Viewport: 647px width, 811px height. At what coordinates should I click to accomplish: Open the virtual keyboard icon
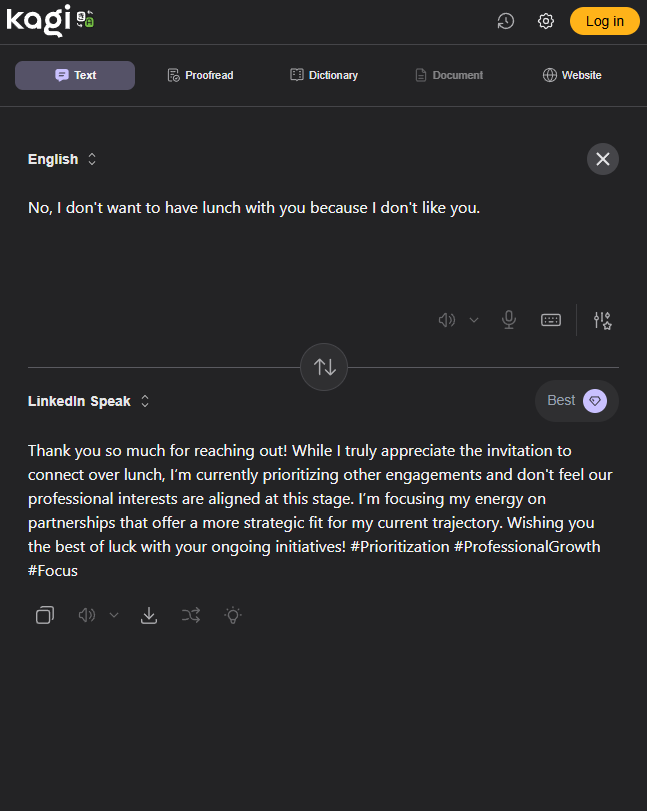pyautogui.click(x=551, y=320)
